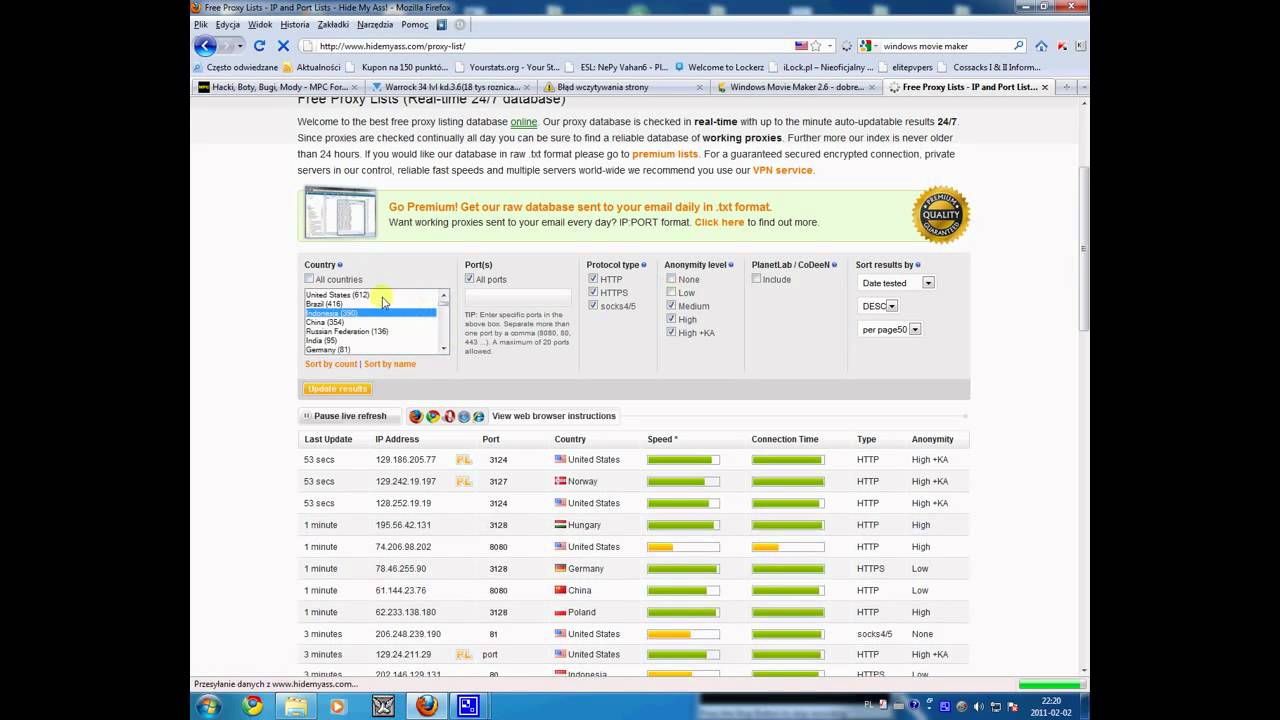Switch to the Firefox taskbar button
Viewport: 1280px width, 720px height.
427,706
